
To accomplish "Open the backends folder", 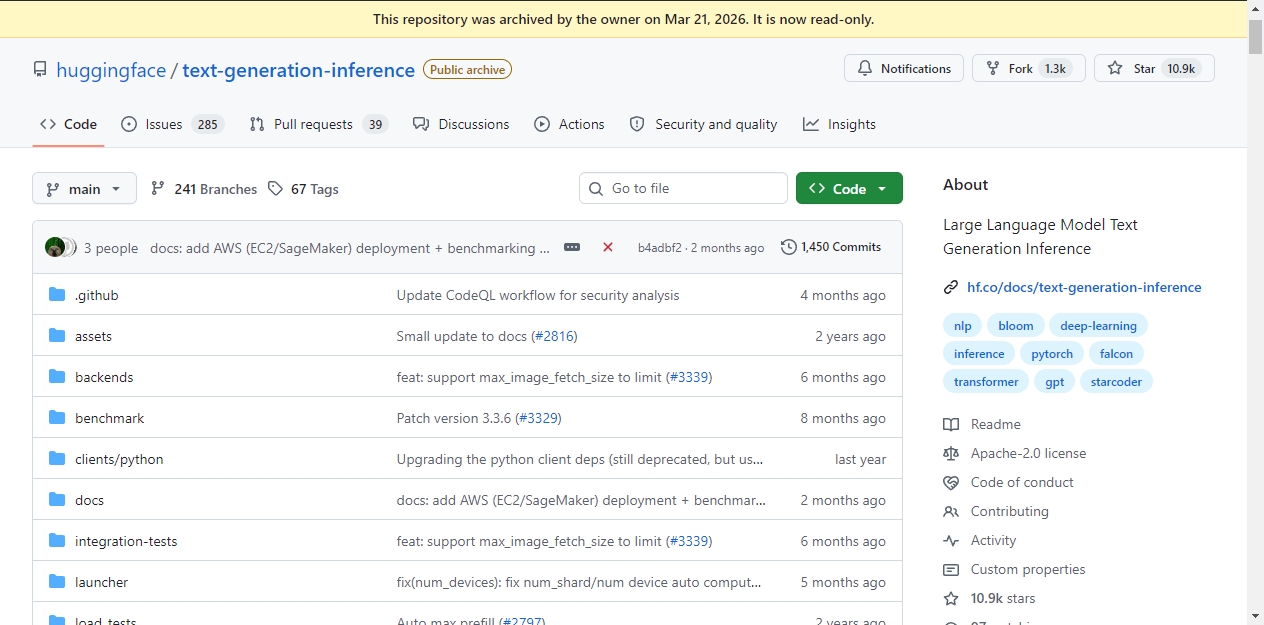I will 104,377.
